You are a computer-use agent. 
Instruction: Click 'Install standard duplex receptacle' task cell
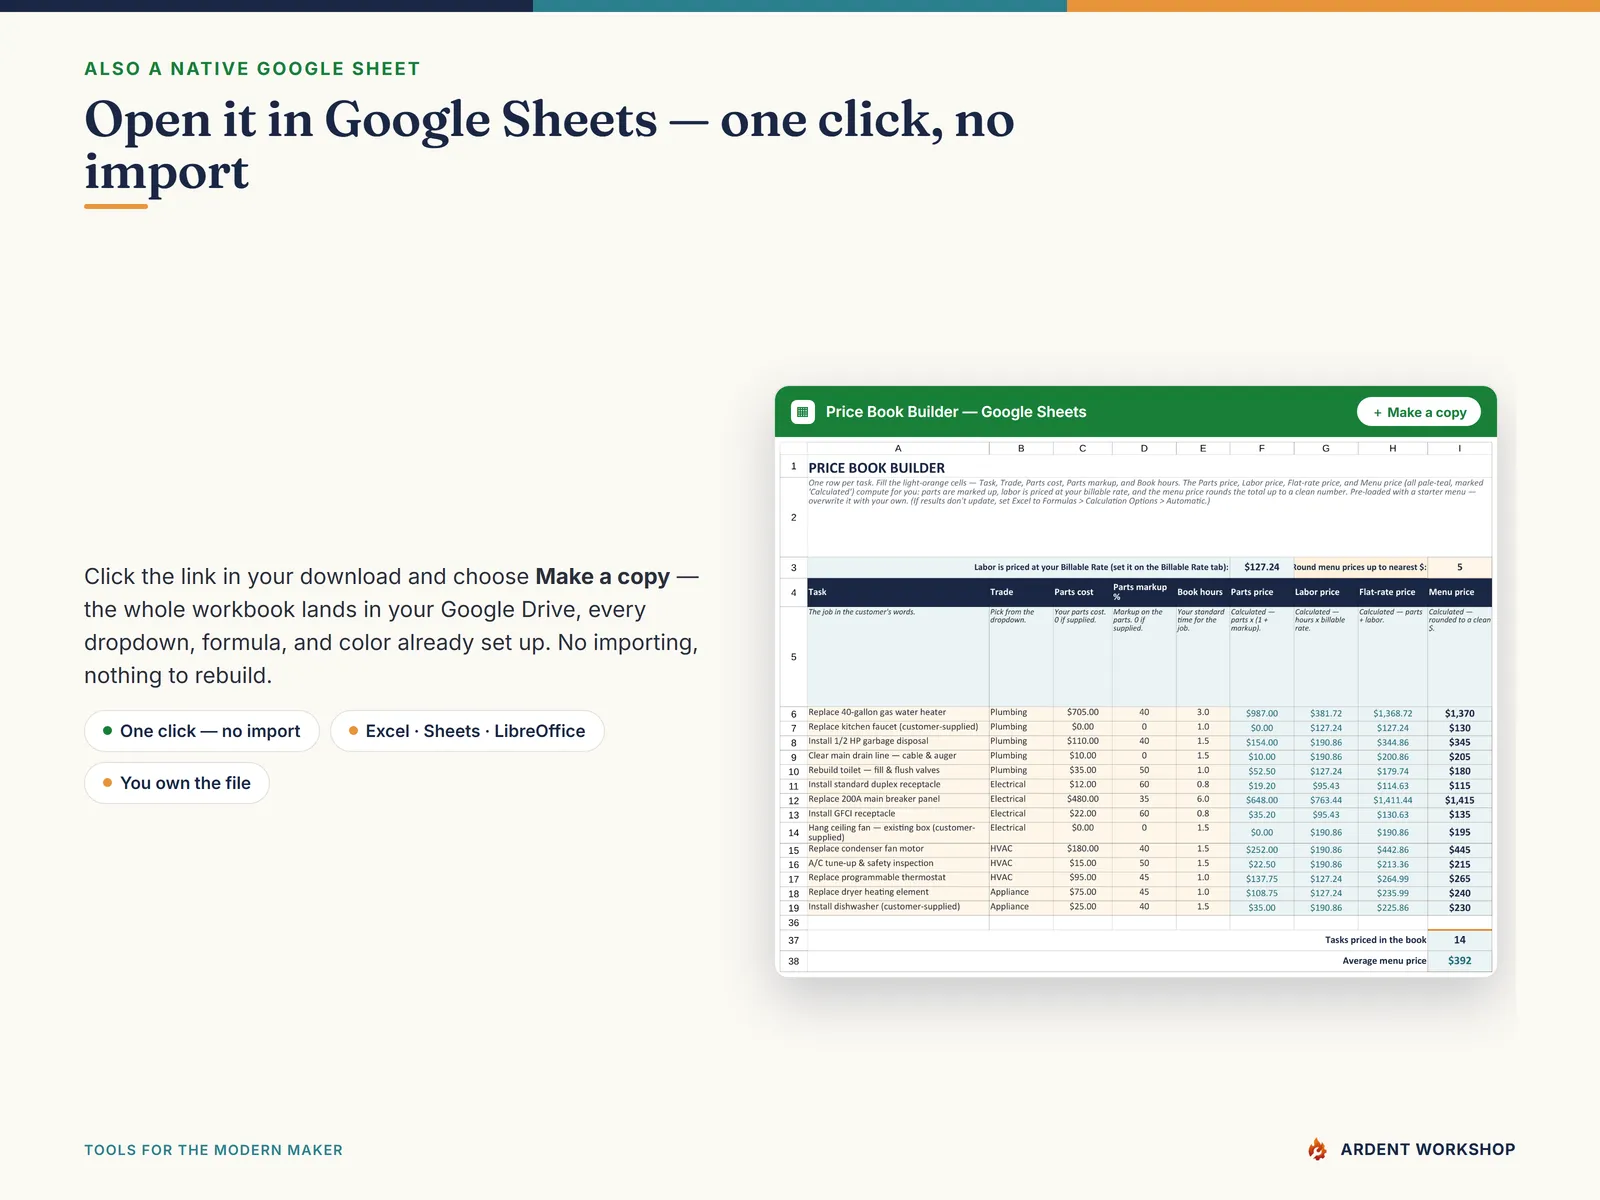(x=898, y=785)
